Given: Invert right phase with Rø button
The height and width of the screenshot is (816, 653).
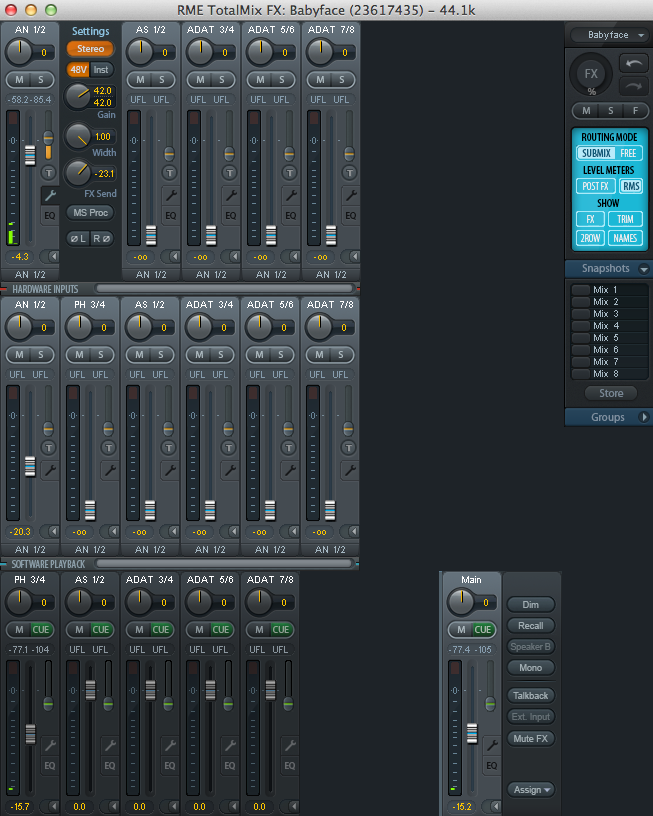Looking at the screenshot, I should coord(101,238).
